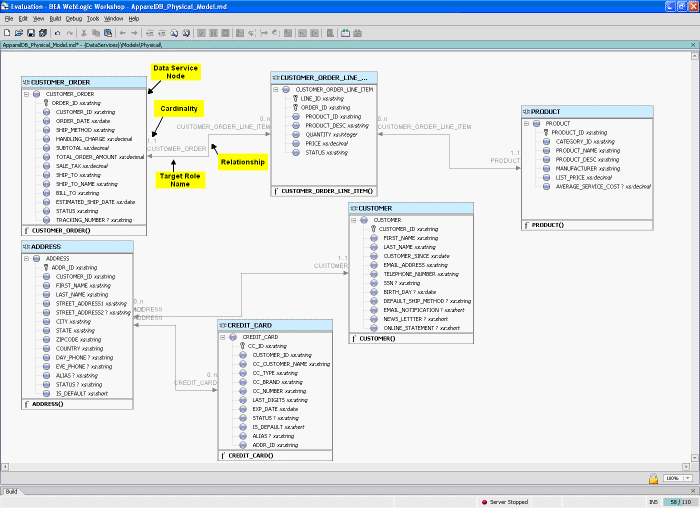Open the Help menu
Image resolution: width=700 pixels, height=508 pixels.
pos(134,19)
